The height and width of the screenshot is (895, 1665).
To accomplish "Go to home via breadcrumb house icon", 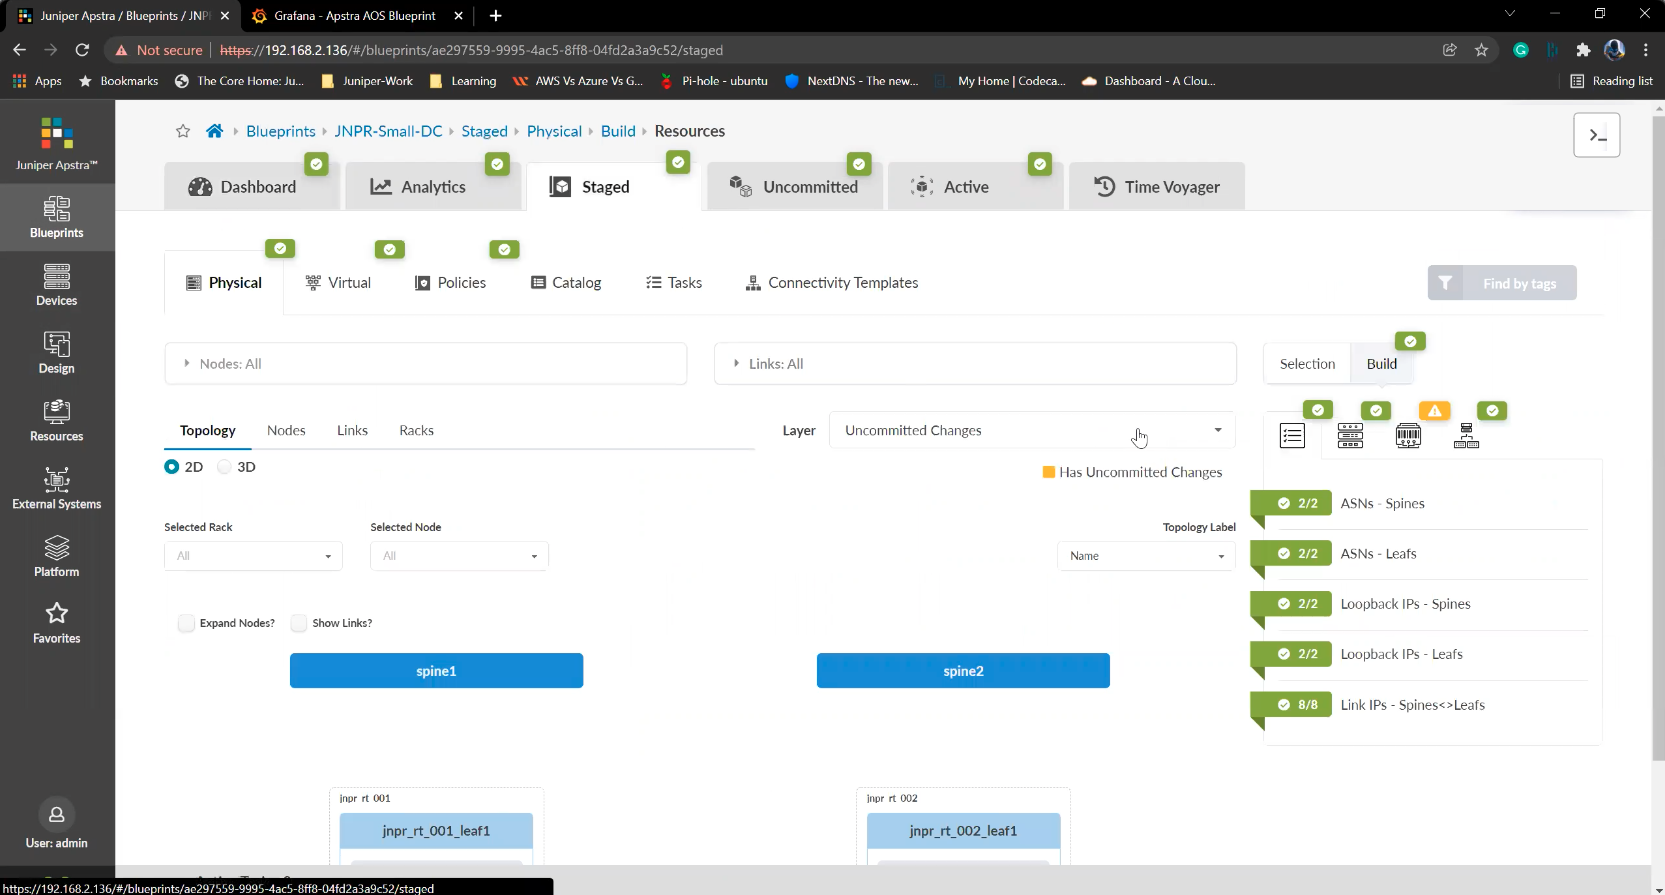I will [x=214, y=131].
